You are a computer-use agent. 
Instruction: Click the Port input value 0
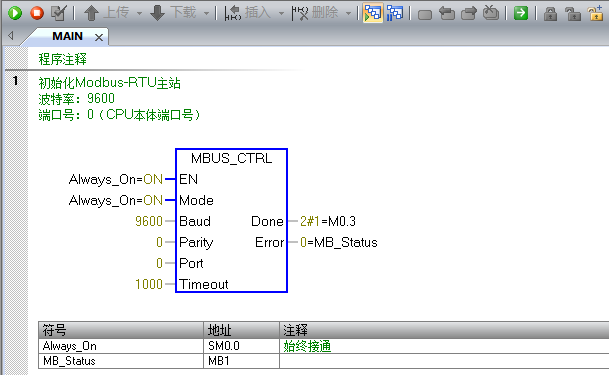click(159, 263)
